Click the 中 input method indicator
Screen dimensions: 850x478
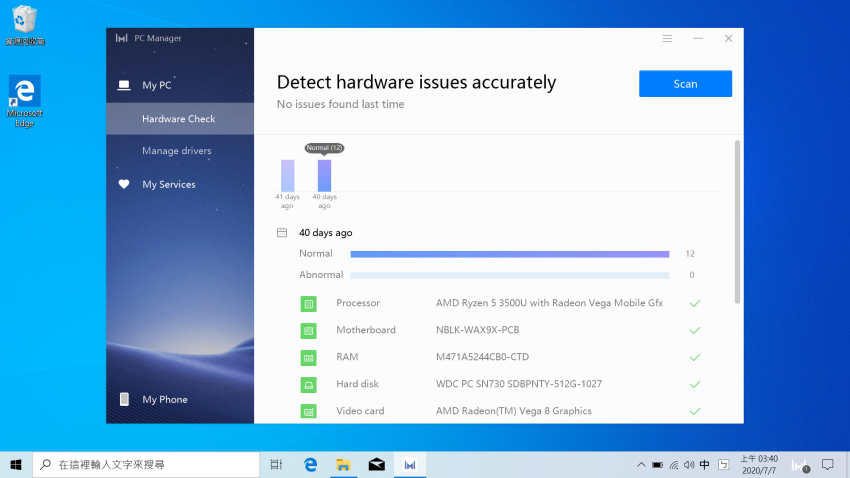pos(704,464)
